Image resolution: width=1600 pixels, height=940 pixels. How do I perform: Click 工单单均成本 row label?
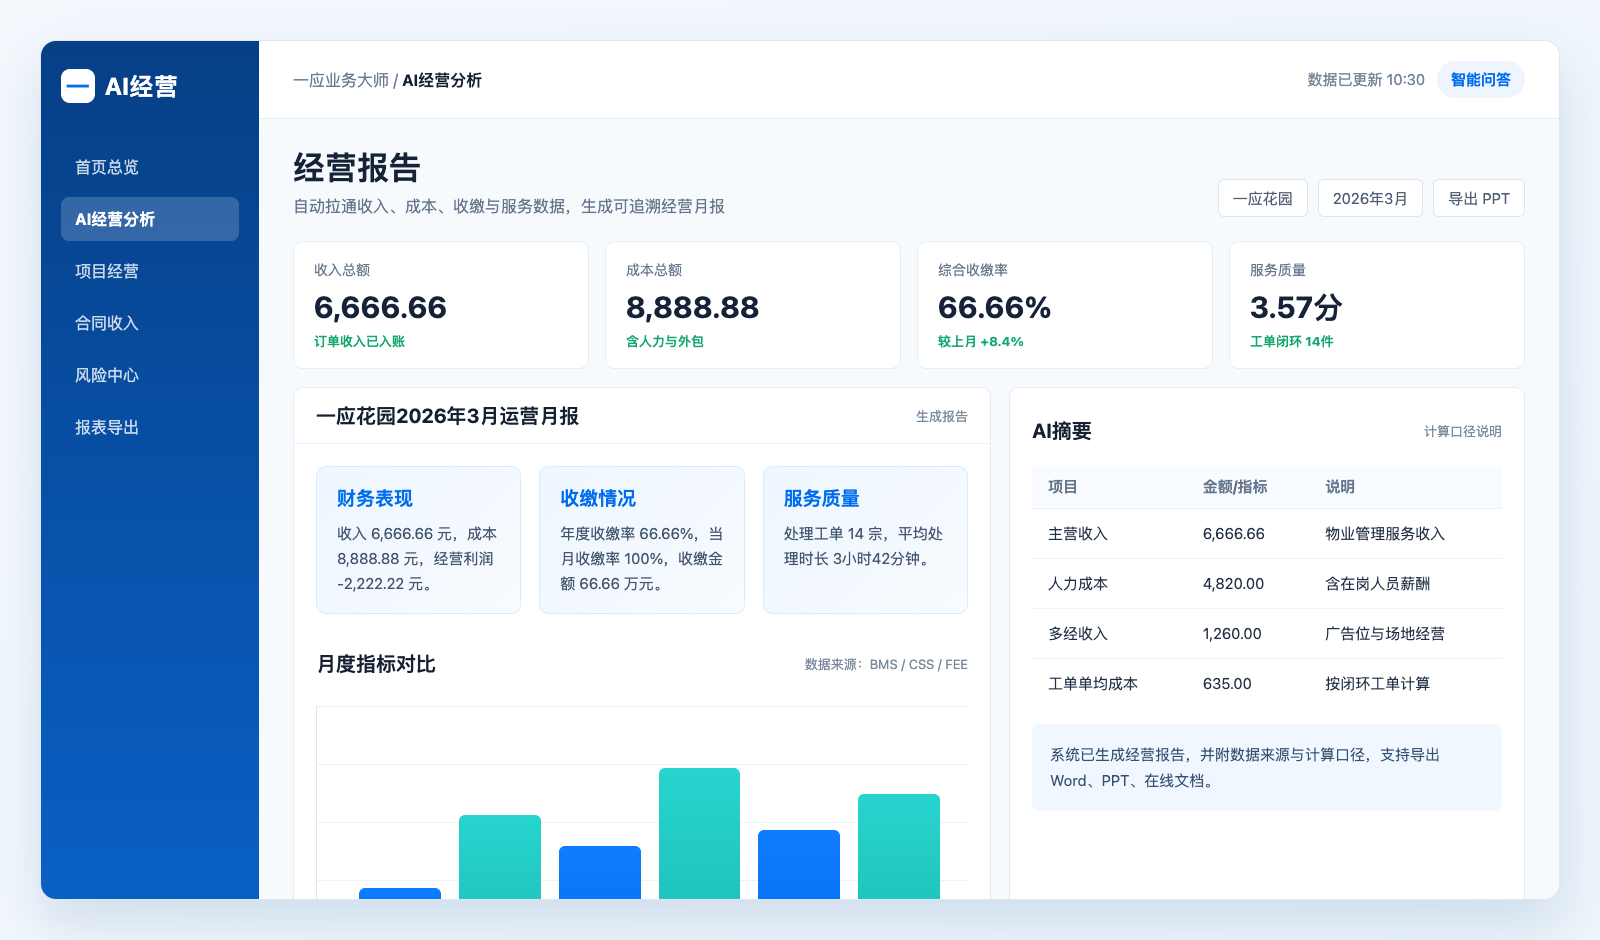pyautogui.click(x=1092, y=684)
